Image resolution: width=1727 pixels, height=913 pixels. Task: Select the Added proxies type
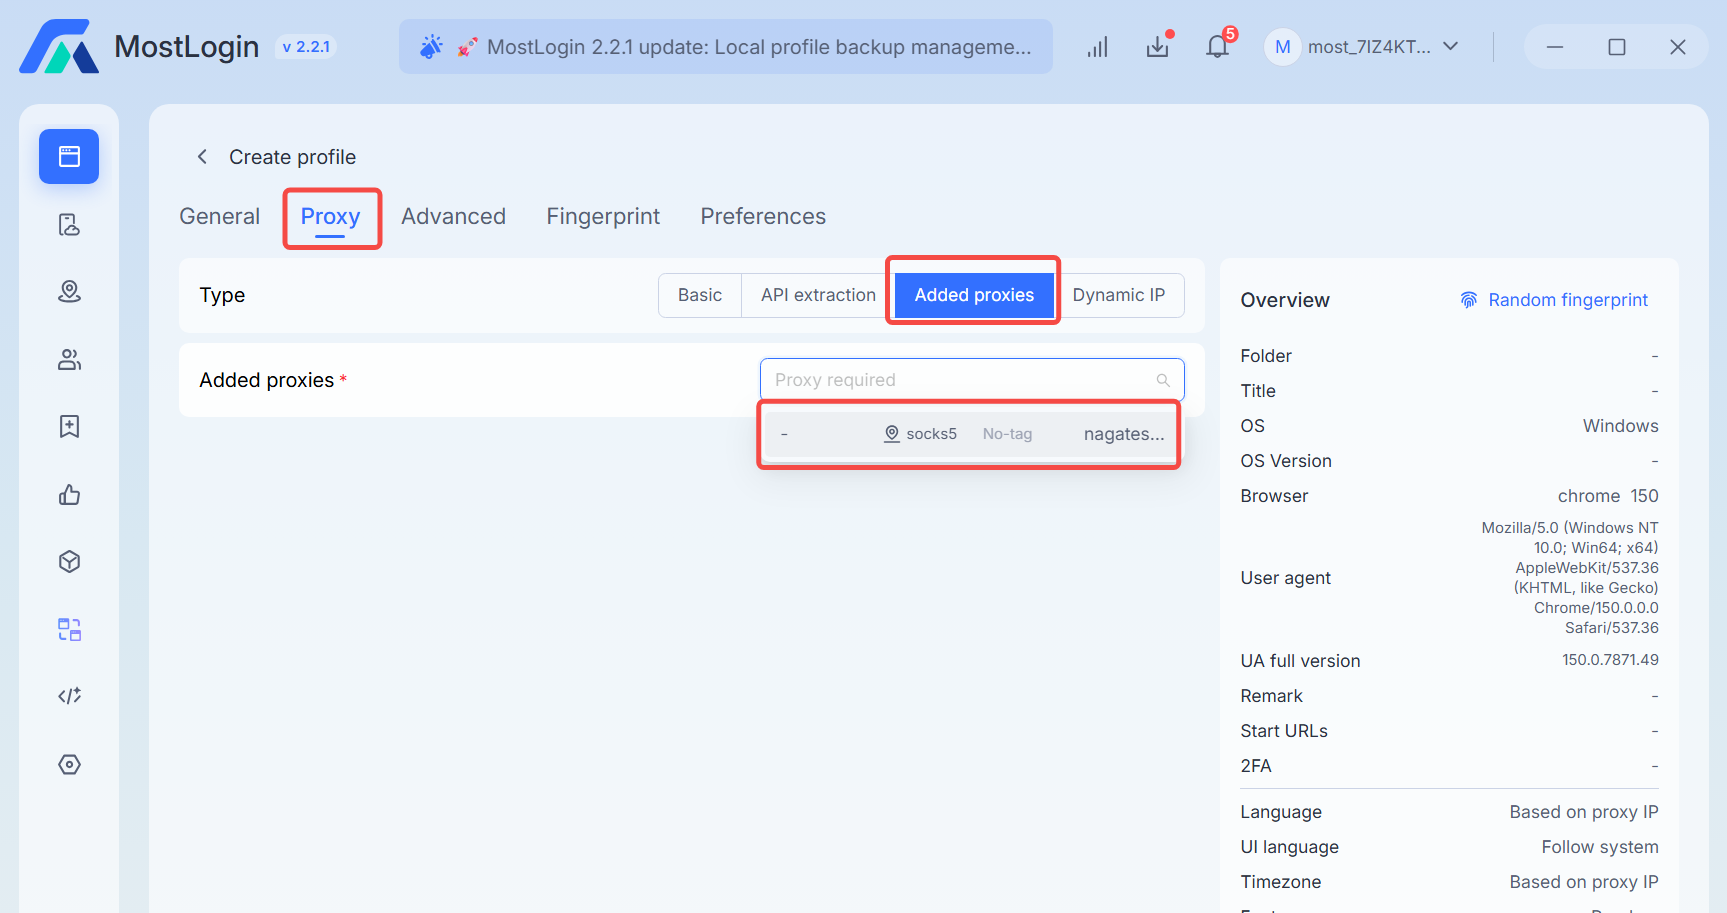974,295
